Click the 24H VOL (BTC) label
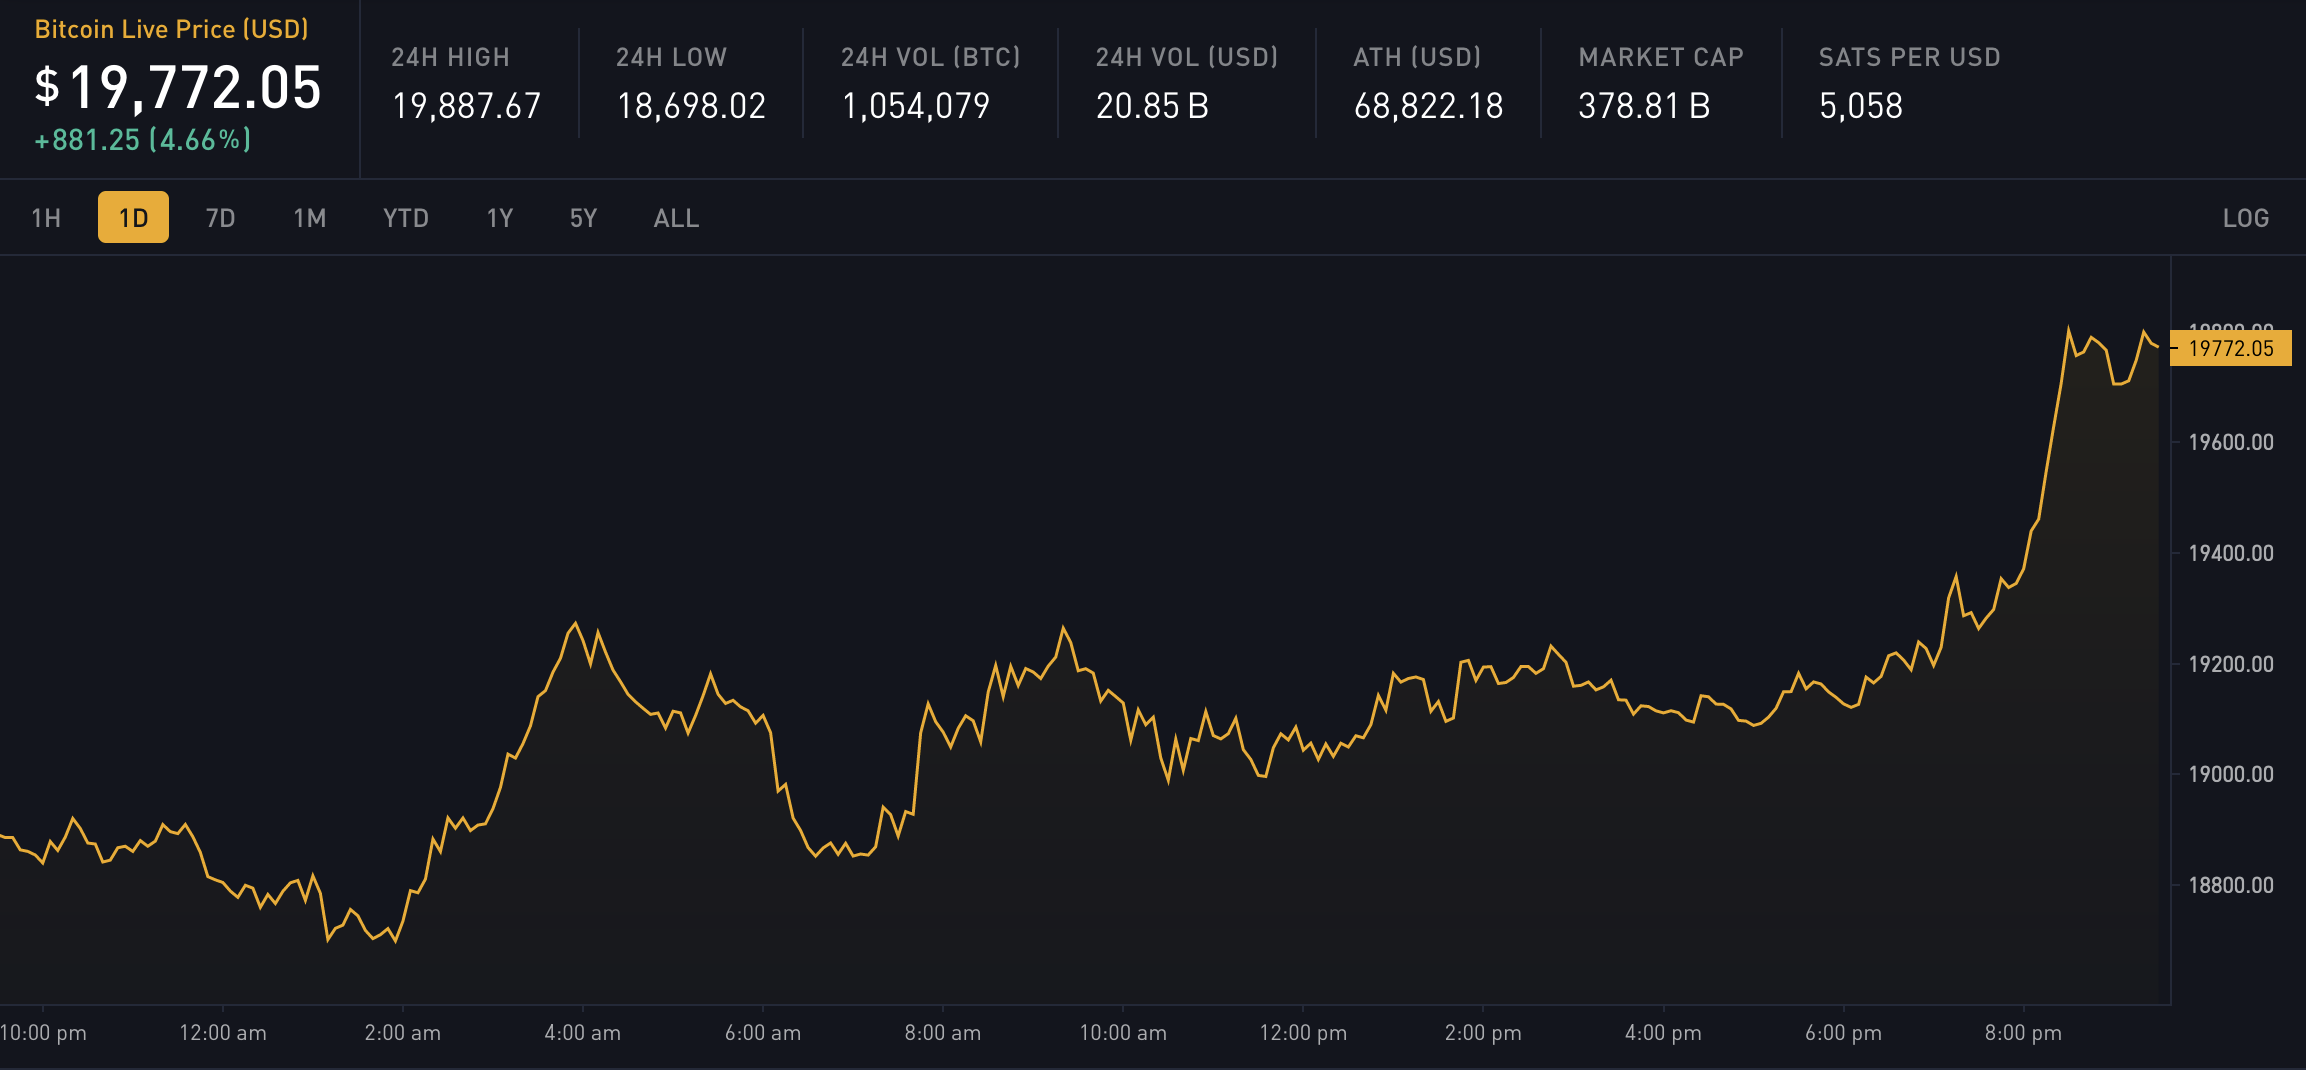This screenshot has width=2306, height=1070. 931,57
